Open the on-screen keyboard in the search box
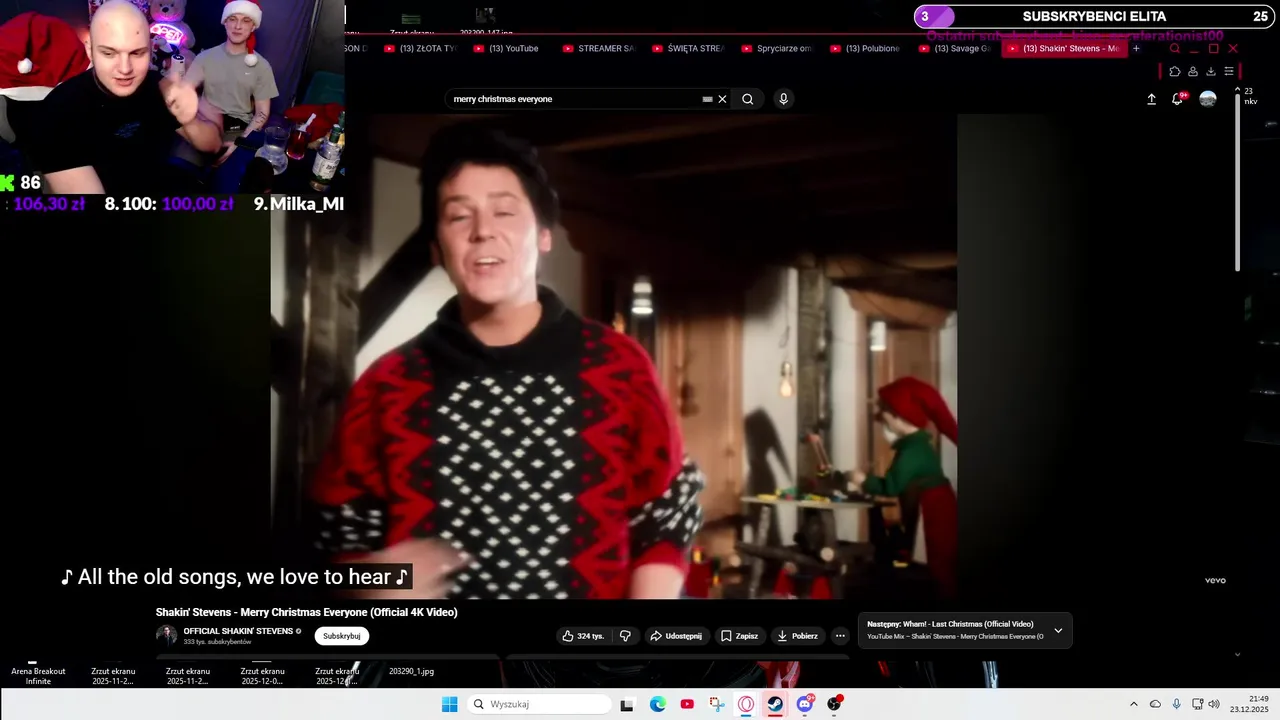Image resolution: width=1280 pixels, height=720 pixels. tap(707, 99)
